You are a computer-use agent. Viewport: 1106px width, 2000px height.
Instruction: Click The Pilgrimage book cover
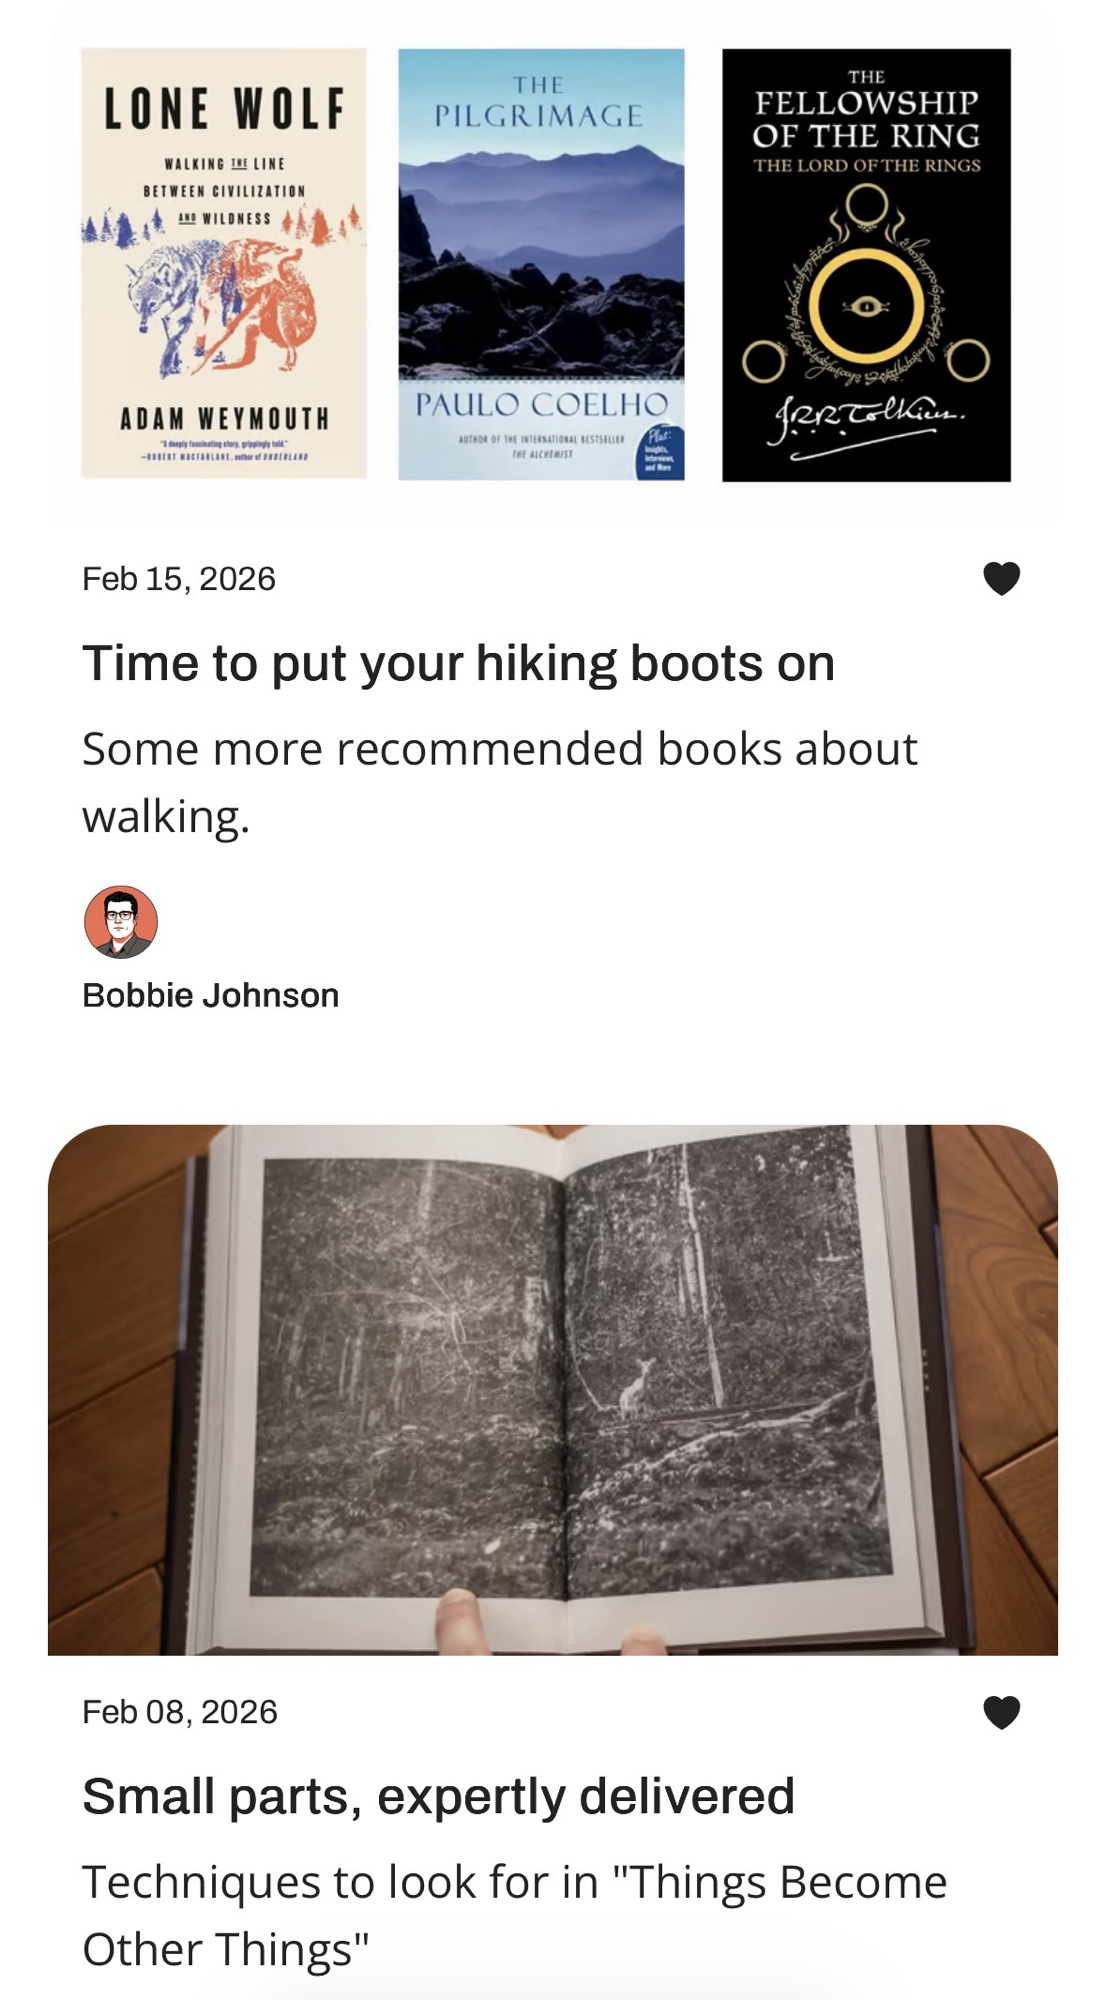point(541,264)
